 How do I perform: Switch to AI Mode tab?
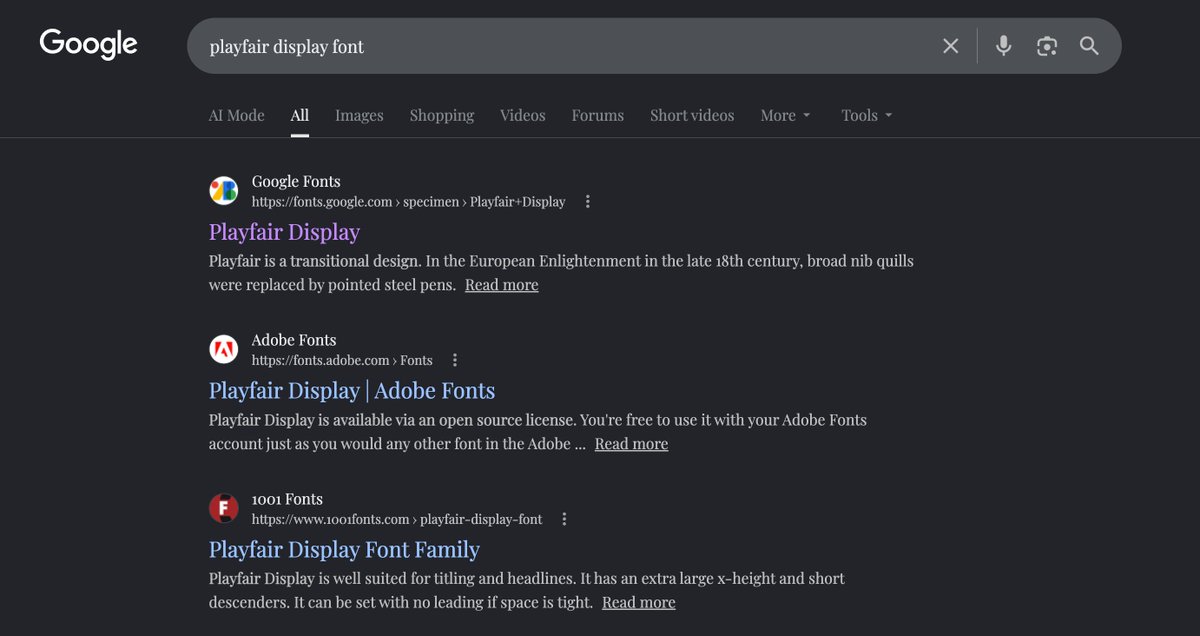pos(237,116)
